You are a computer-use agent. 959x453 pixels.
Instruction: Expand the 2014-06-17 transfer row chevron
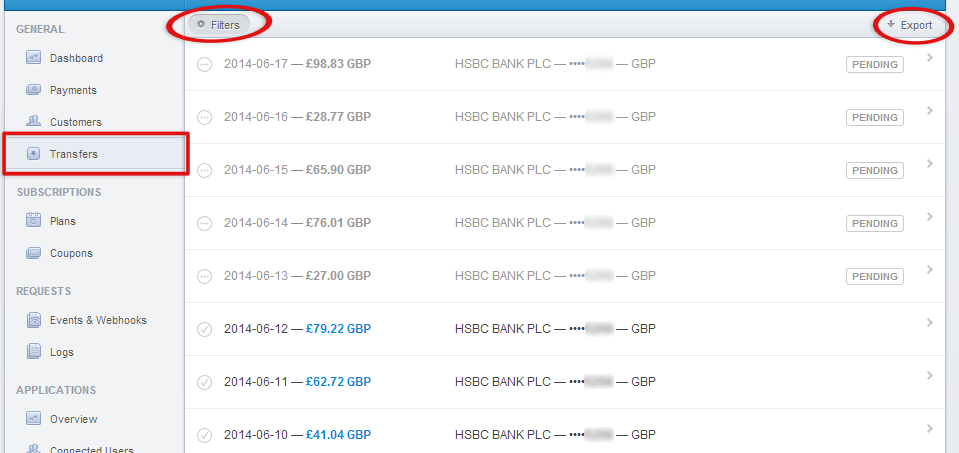click(x=930, y=58)
